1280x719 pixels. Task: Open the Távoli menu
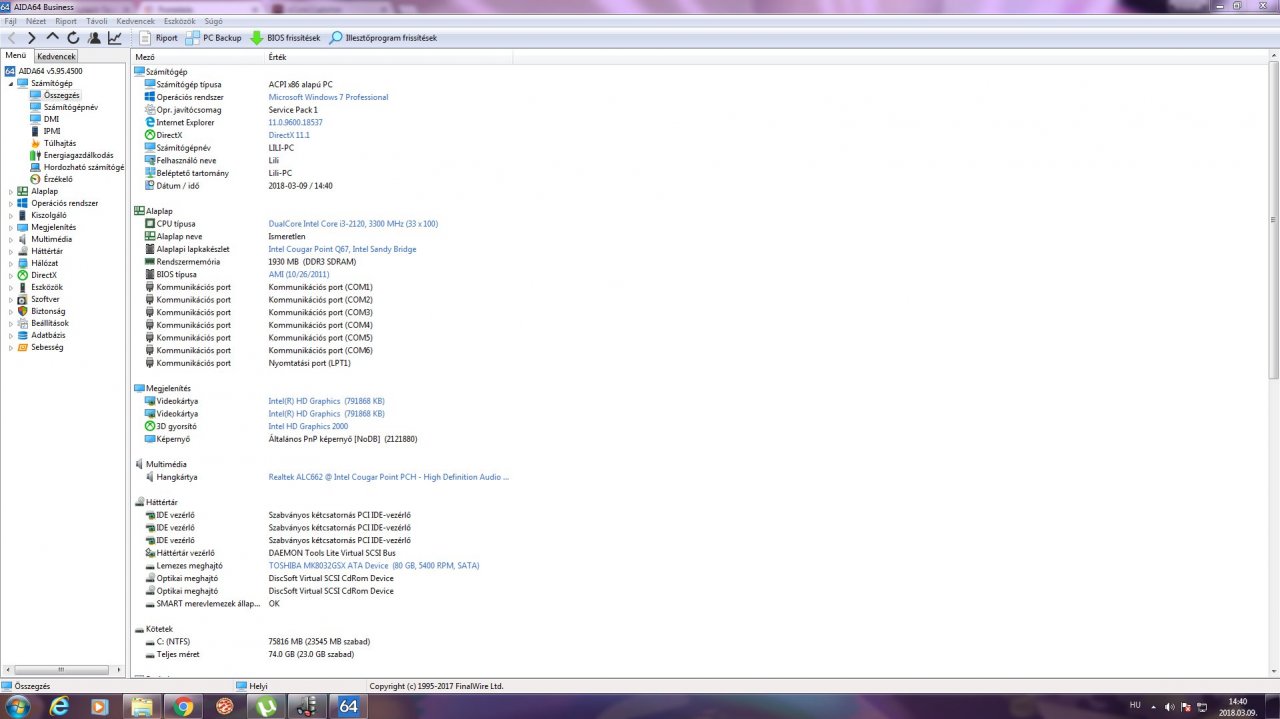(97, 21)
